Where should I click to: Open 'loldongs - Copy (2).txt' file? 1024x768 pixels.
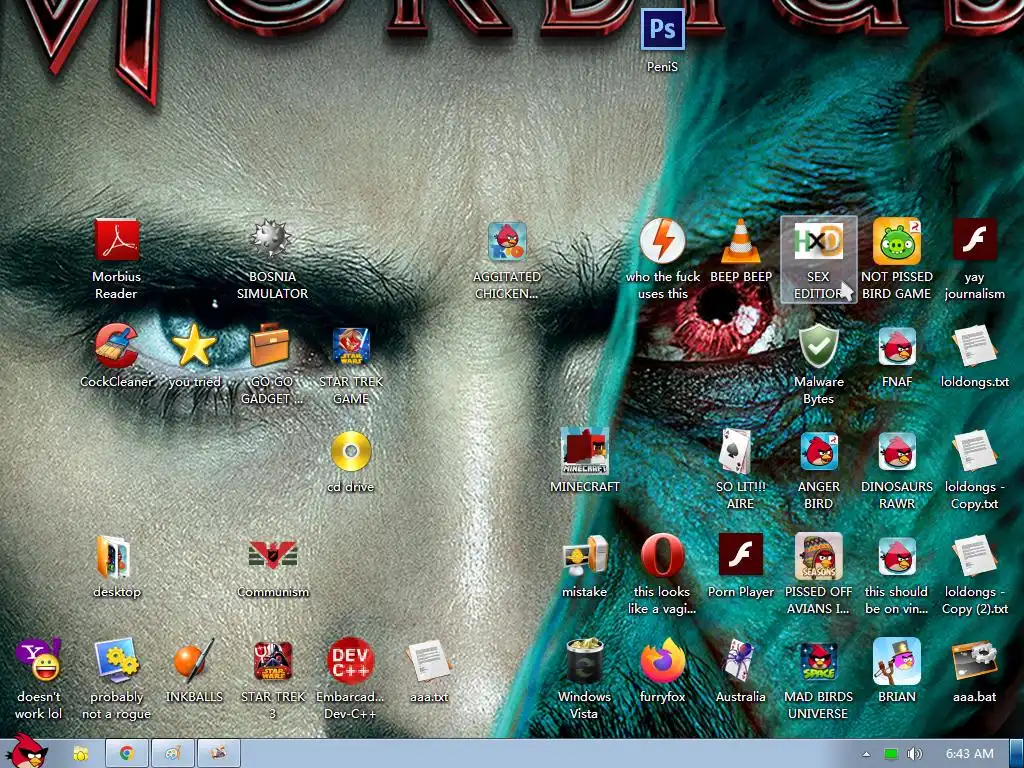point(974,557)
